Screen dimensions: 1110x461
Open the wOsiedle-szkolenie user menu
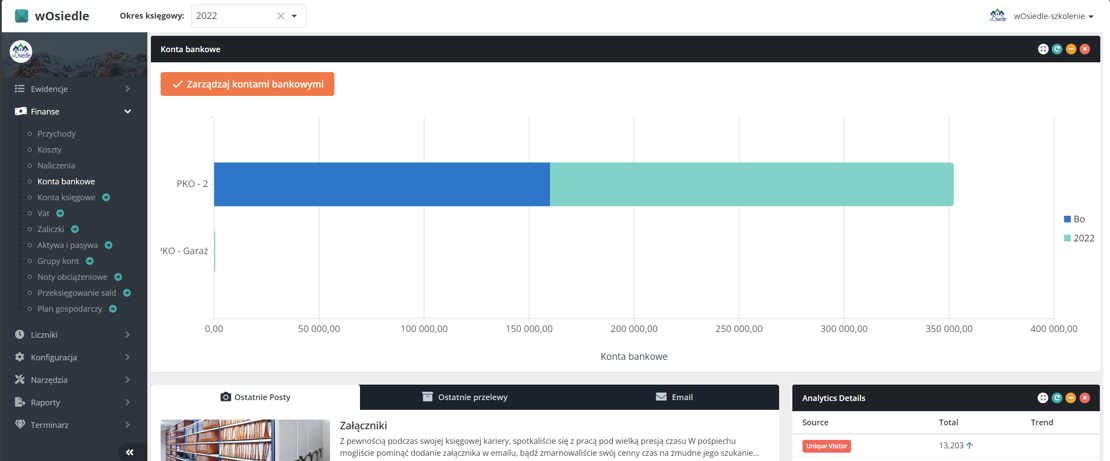point(1051,16)
